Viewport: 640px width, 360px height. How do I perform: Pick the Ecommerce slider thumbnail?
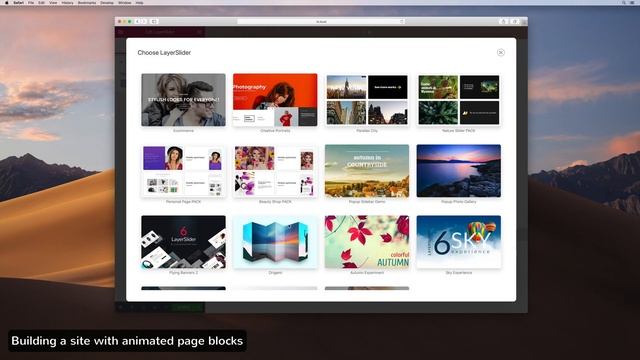[183, 100]
